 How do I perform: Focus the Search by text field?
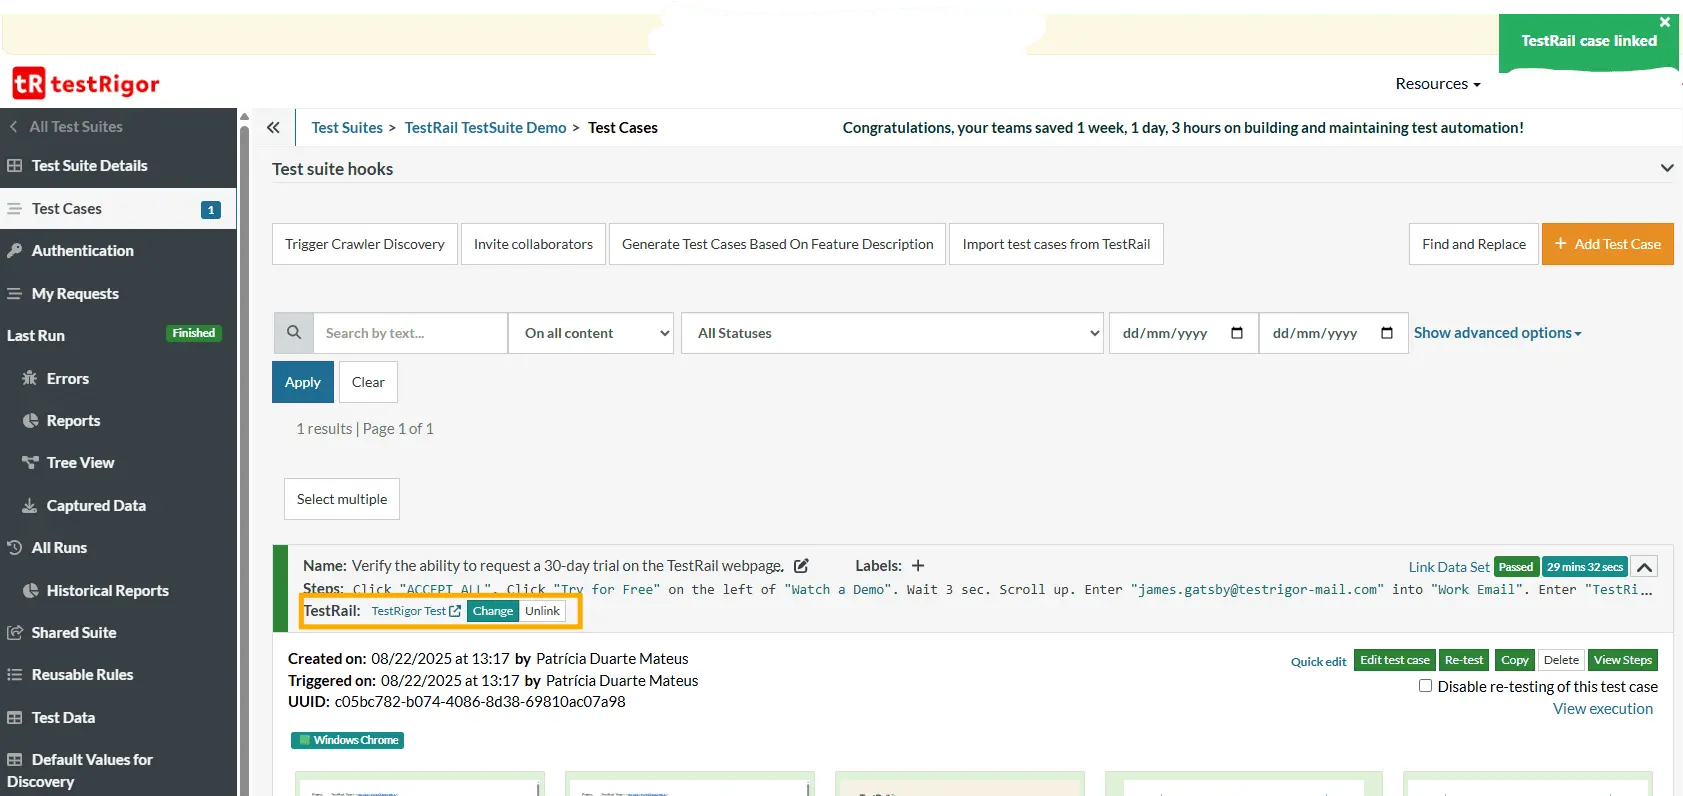coord(411,333)
